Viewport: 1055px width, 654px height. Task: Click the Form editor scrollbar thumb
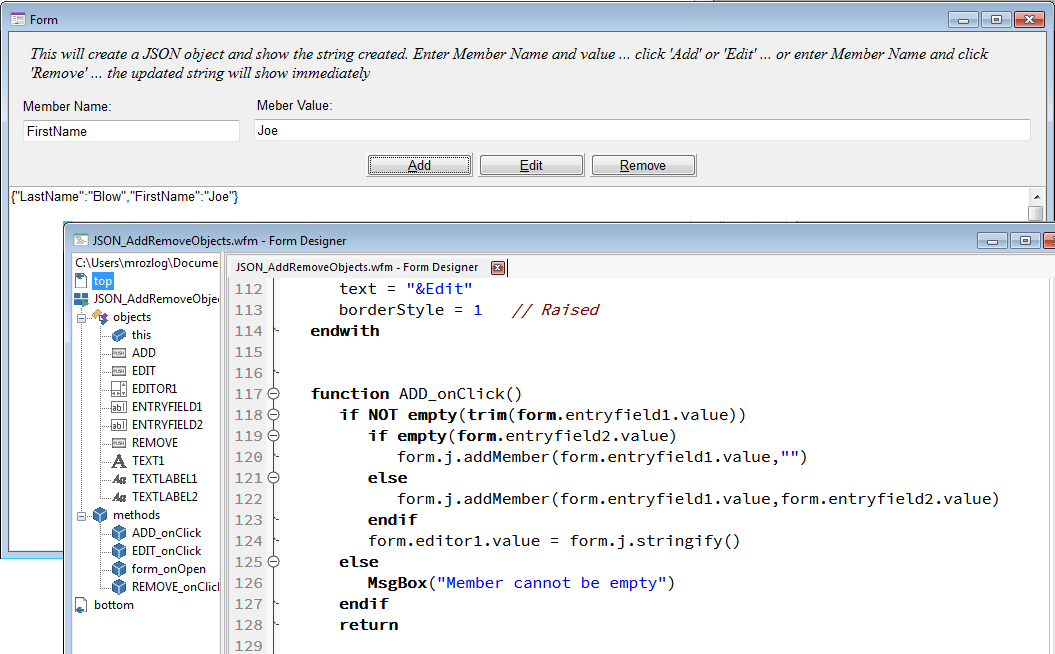pyautogui.click(x=1035, y=213)
